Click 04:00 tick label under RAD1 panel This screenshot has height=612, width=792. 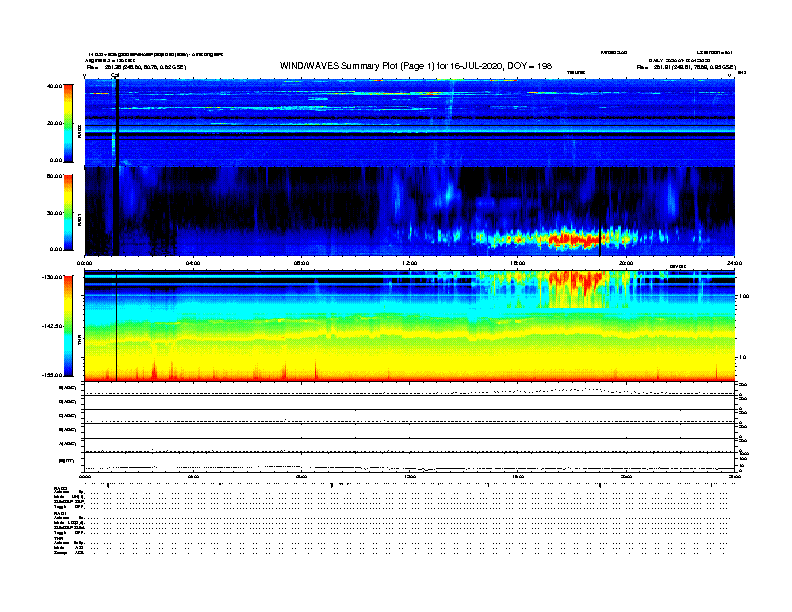point(193,263)
